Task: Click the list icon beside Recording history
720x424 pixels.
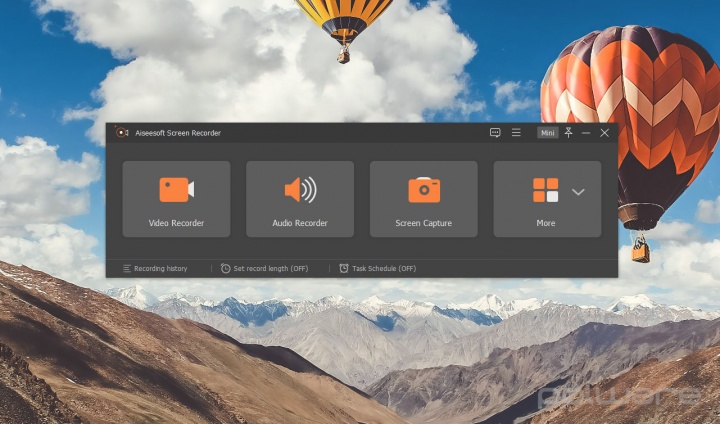Action: pos(127,269)
